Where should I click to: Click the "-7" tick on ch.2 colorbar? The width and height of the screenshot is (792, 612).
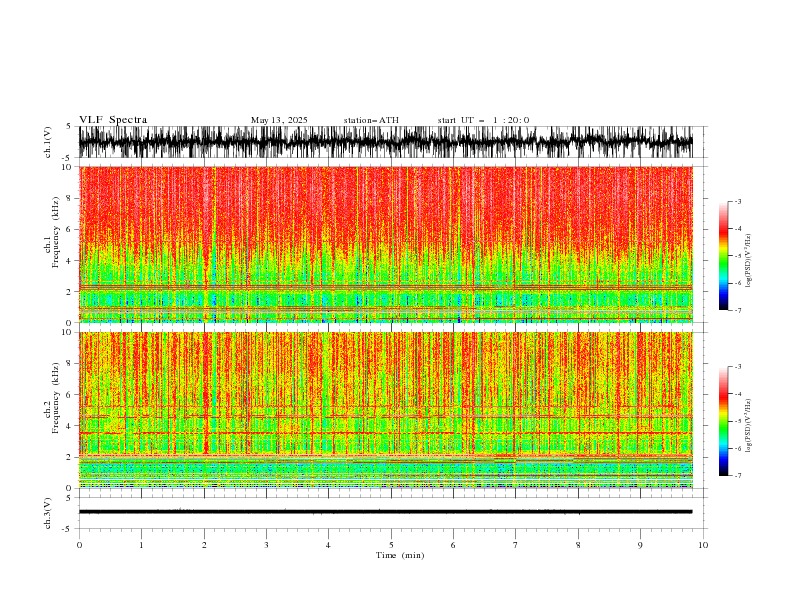click(x=738, y=476)
